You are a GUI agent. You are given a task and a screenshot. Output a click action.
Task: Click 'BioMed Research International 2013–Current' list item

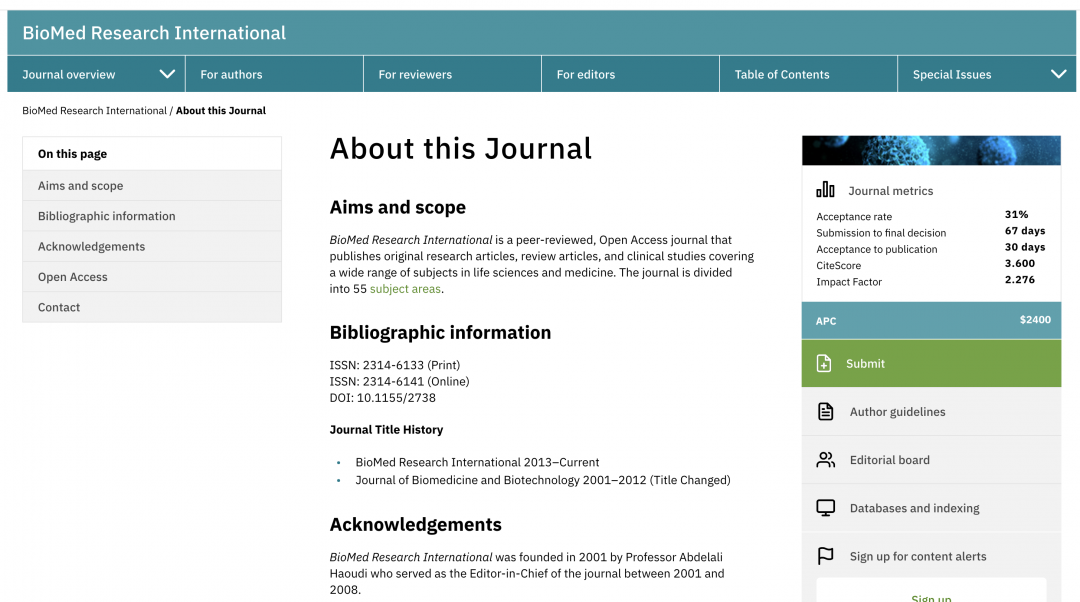tap(477, 462)
